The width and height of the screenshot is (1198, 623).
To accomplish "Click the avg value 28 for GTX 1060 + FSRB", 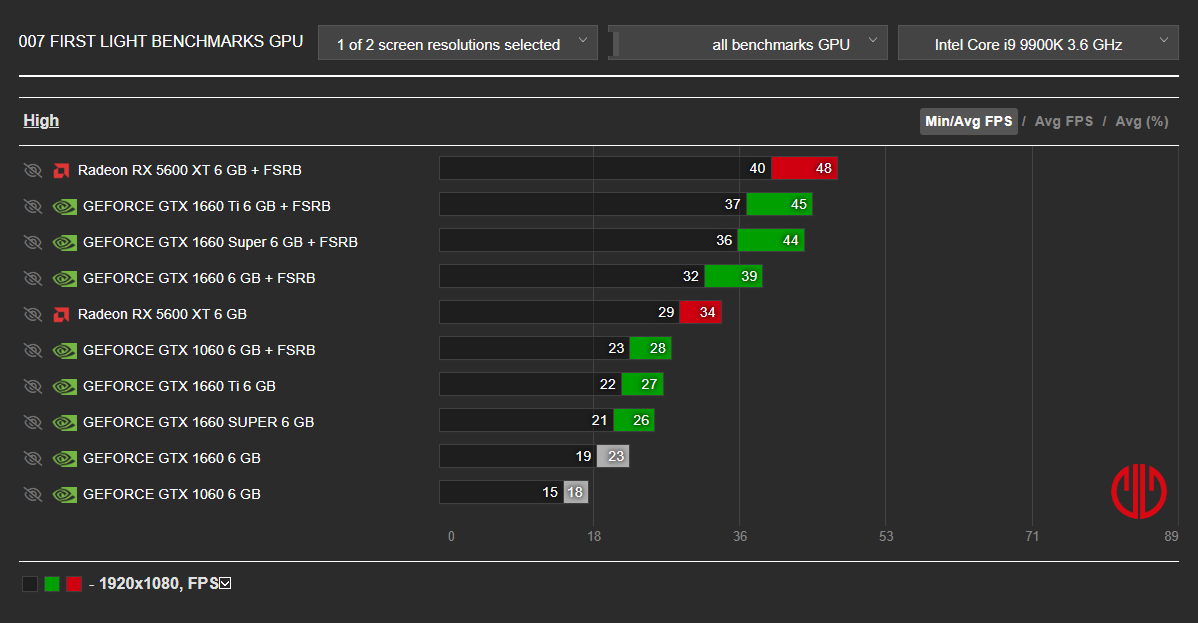I will [658, 348].
